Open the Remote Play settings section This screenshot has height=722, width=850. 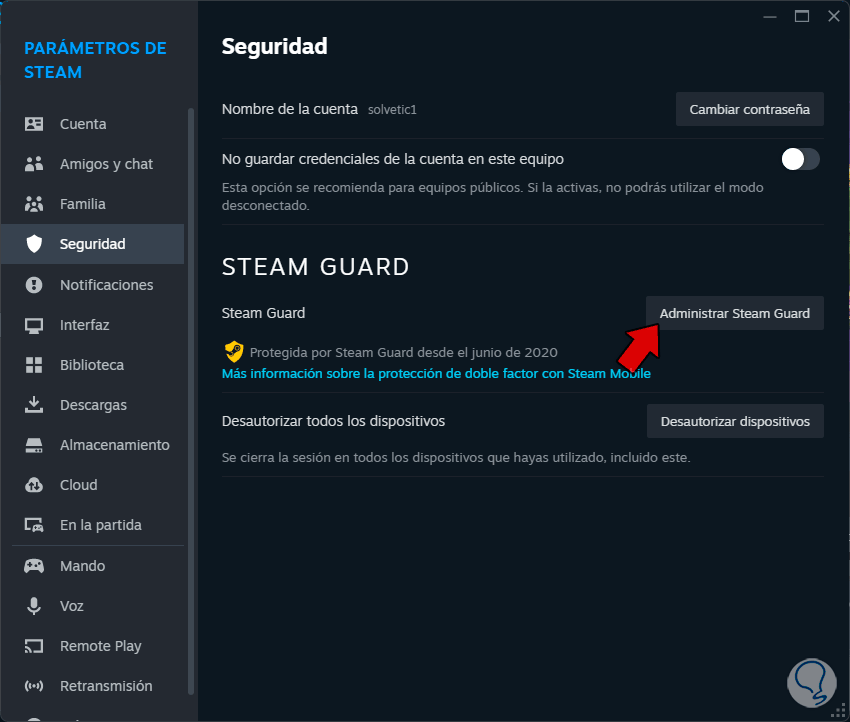point(100,646)
